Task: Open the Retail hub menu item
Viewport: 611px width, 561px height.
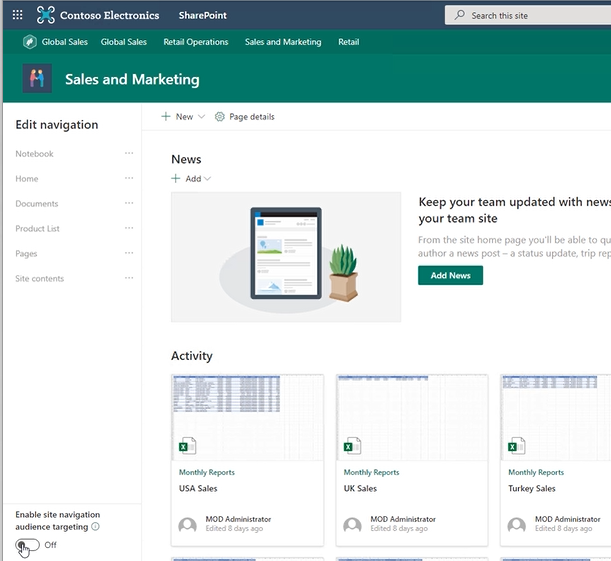Action: 348,42
